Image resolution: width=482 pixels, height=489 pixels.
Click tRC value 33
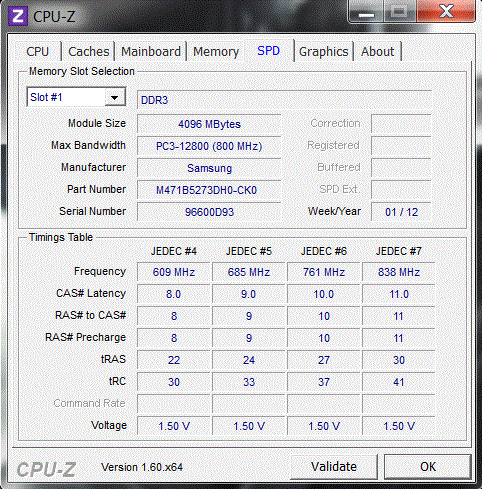point(249,382)
